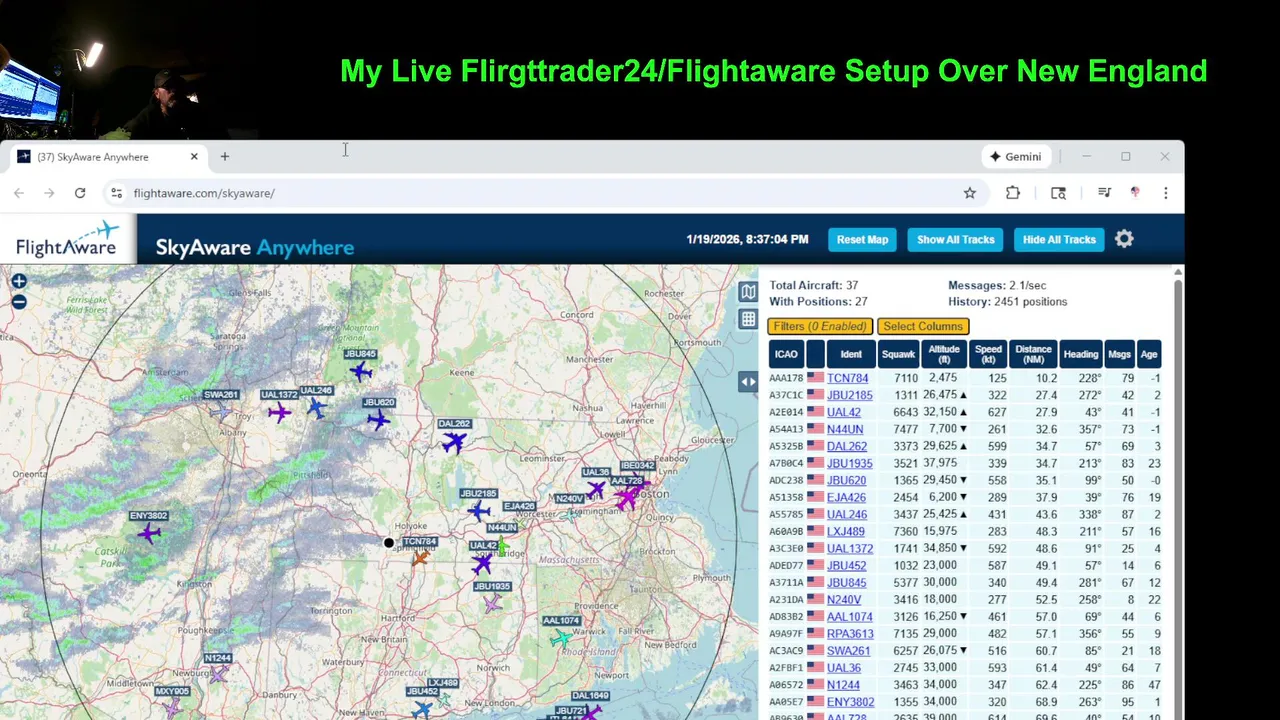
Task: Select AAL1074 aircraft on map
Action: pos(561,637)
